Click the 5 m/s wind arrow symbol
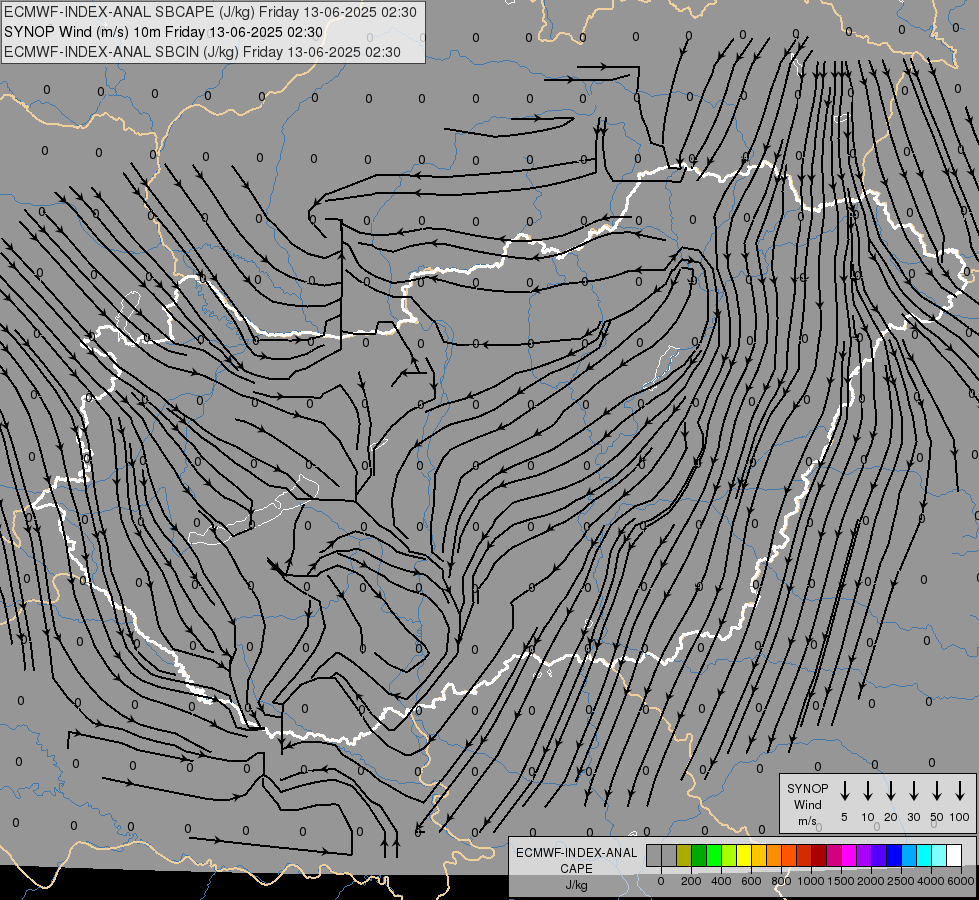The image size is (979, 900). pos(845,791)
